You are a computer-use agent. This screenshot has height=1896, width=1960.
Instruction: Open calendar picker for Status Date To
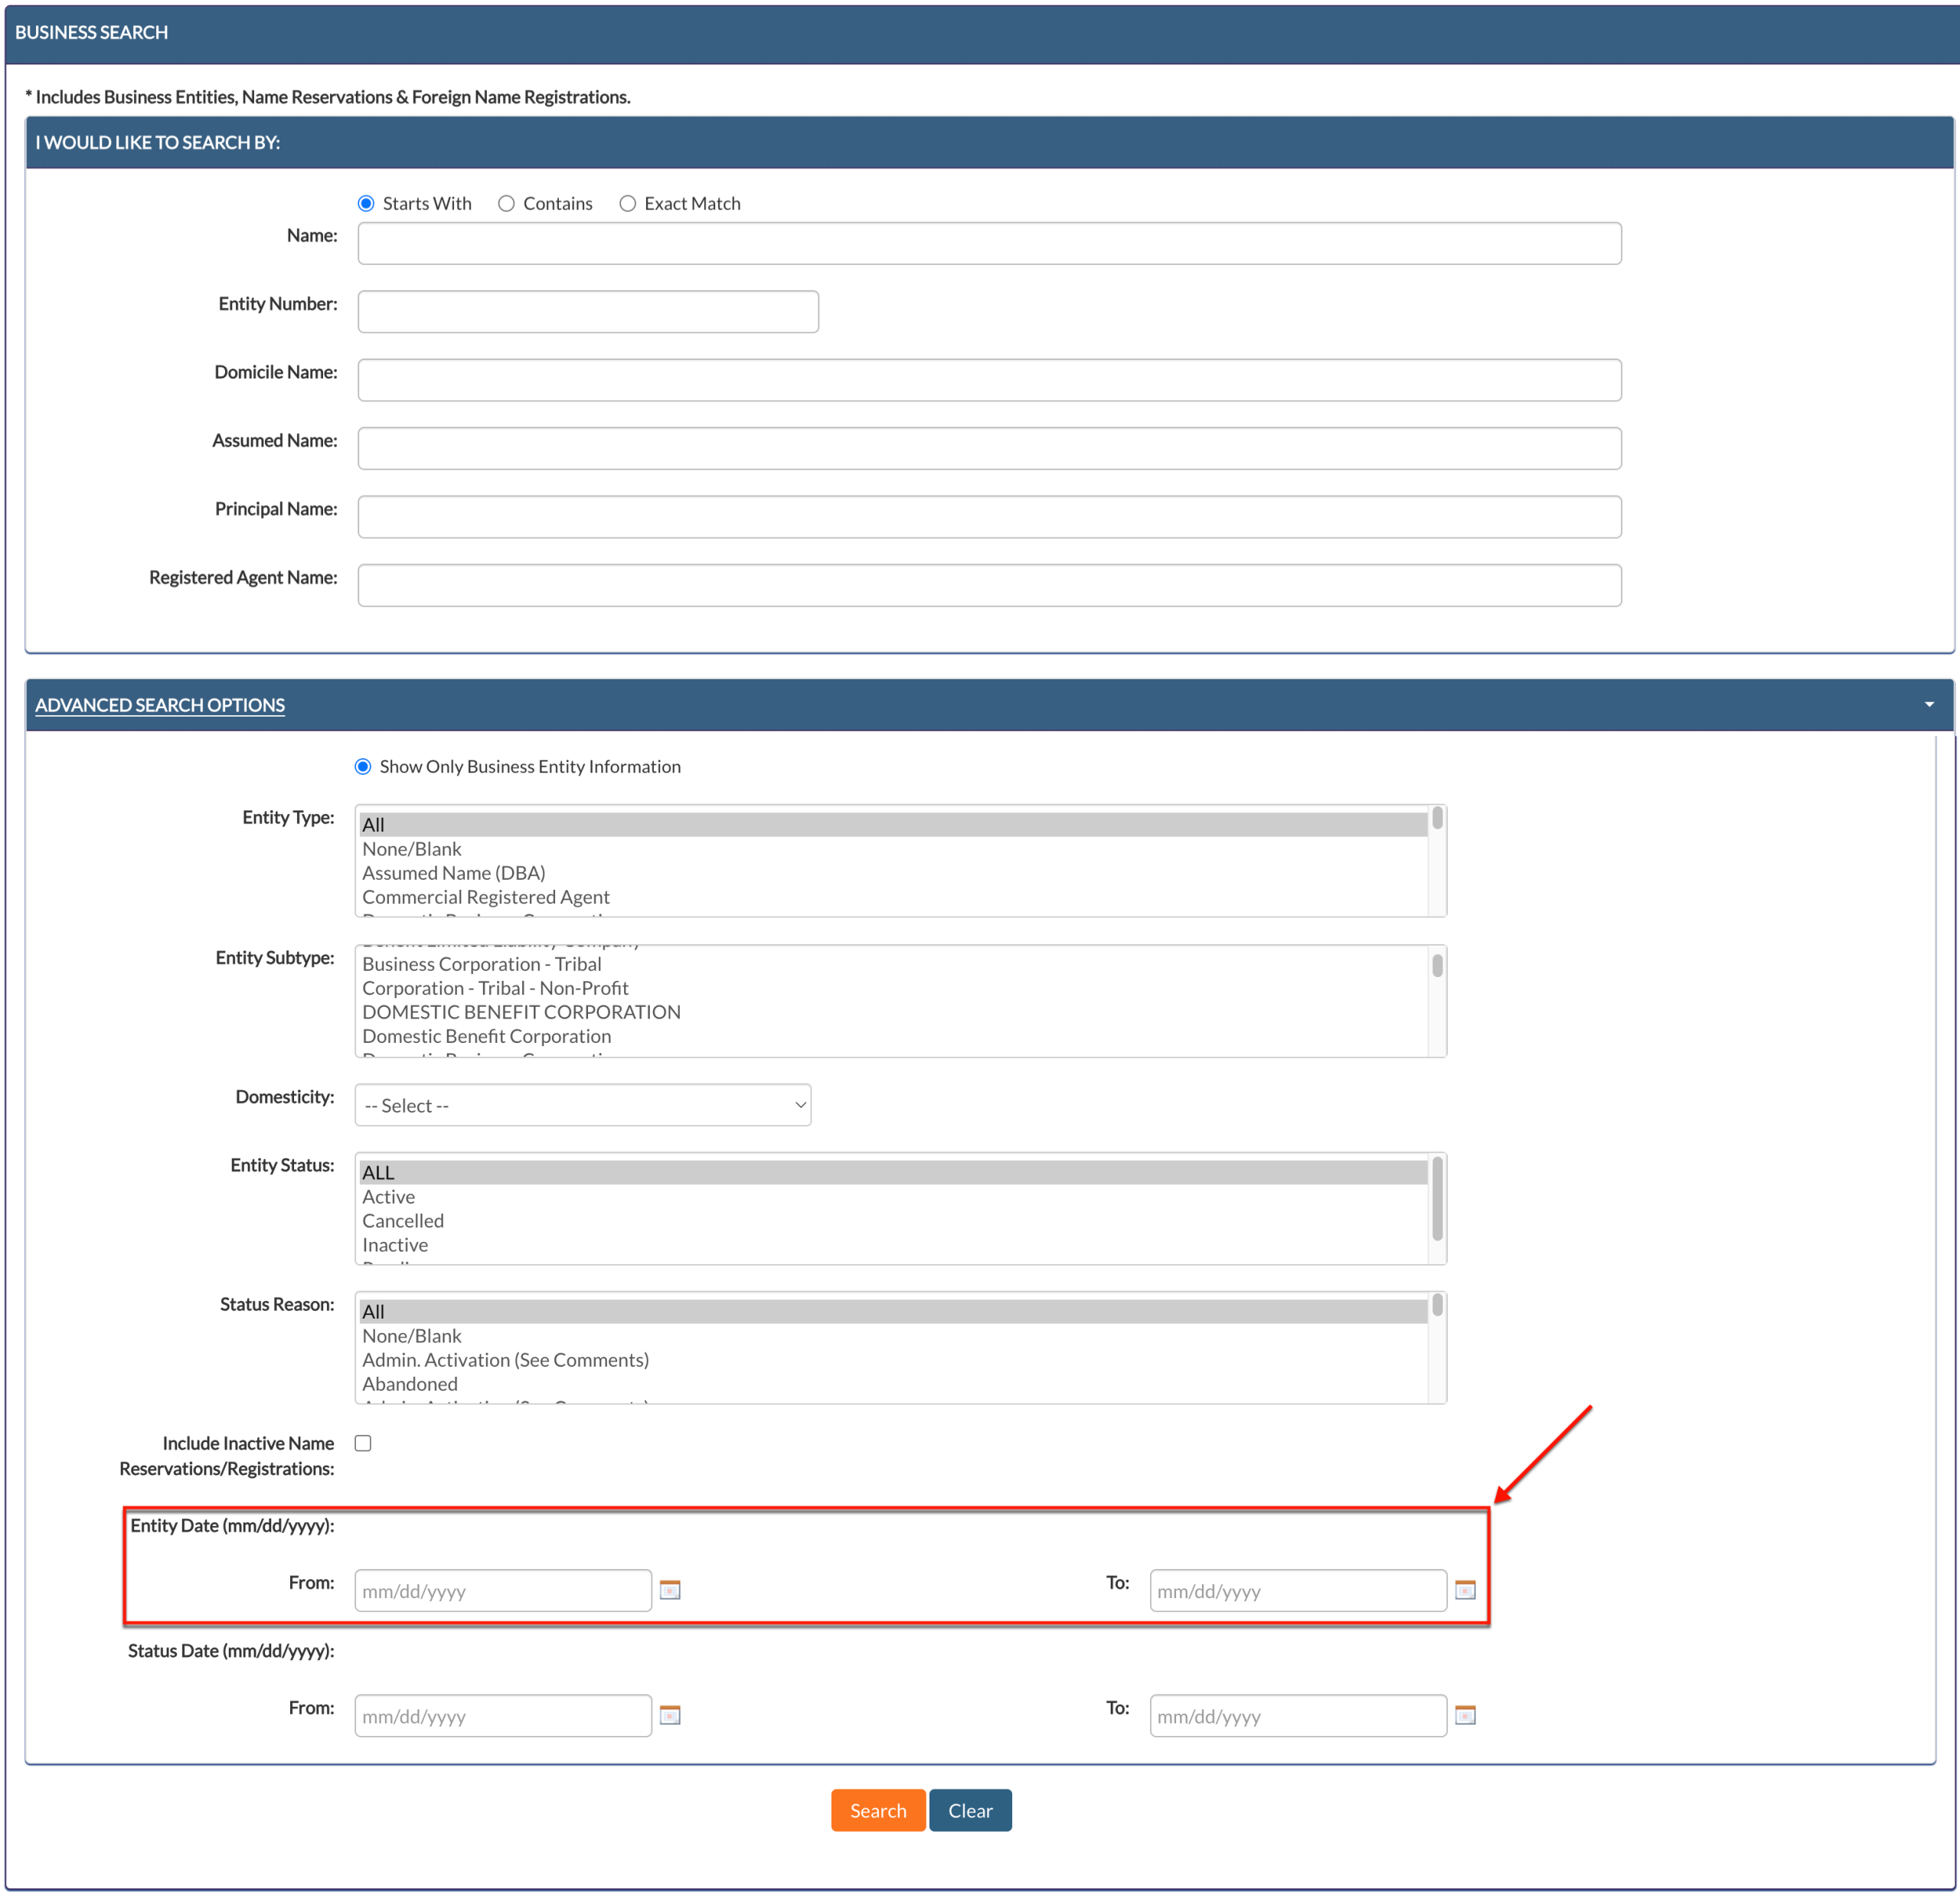point(1465,1715)
